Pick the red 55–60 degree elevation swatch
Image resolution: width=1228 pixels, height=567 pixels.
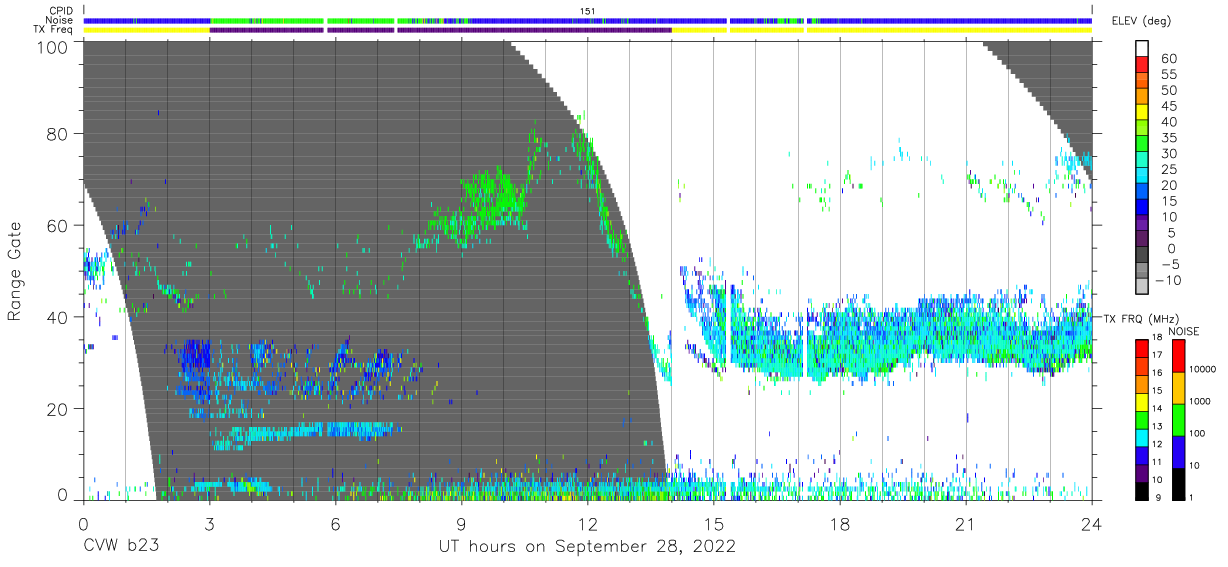tap(1143, 66)
